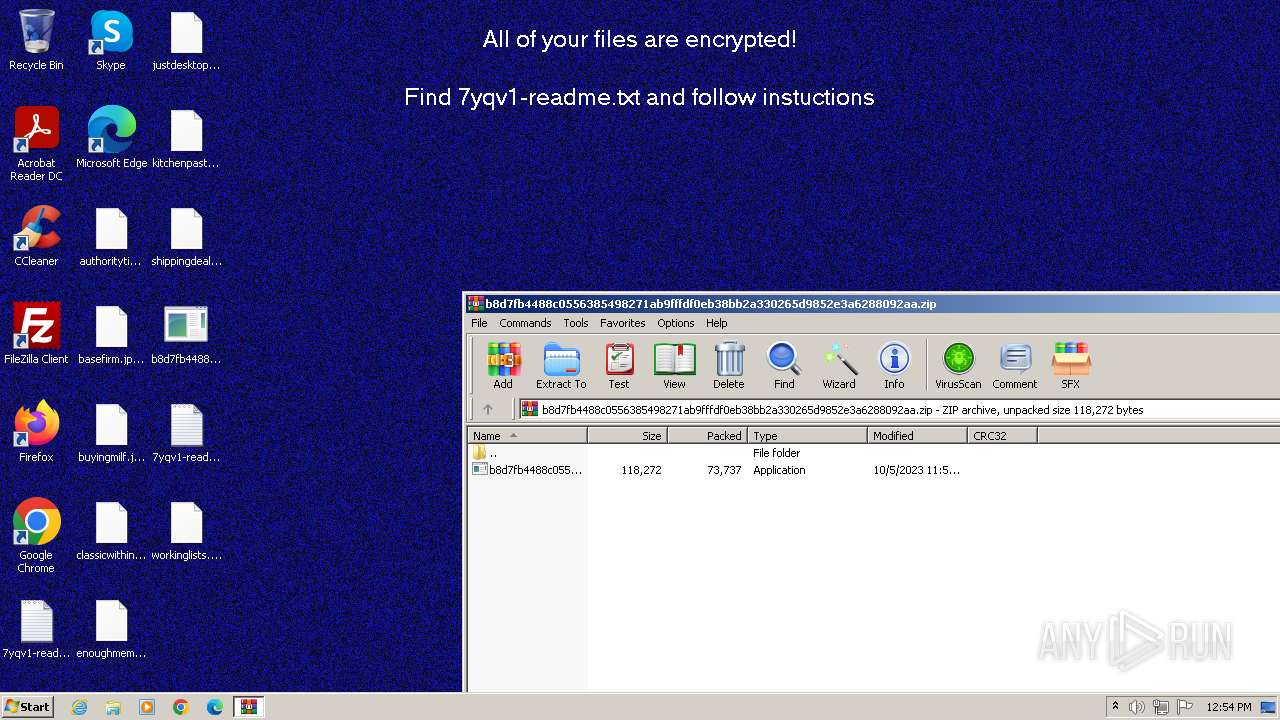Click Internet Explorer in the taskbar
Screen dimensions: 1280x720
point(80,707)
